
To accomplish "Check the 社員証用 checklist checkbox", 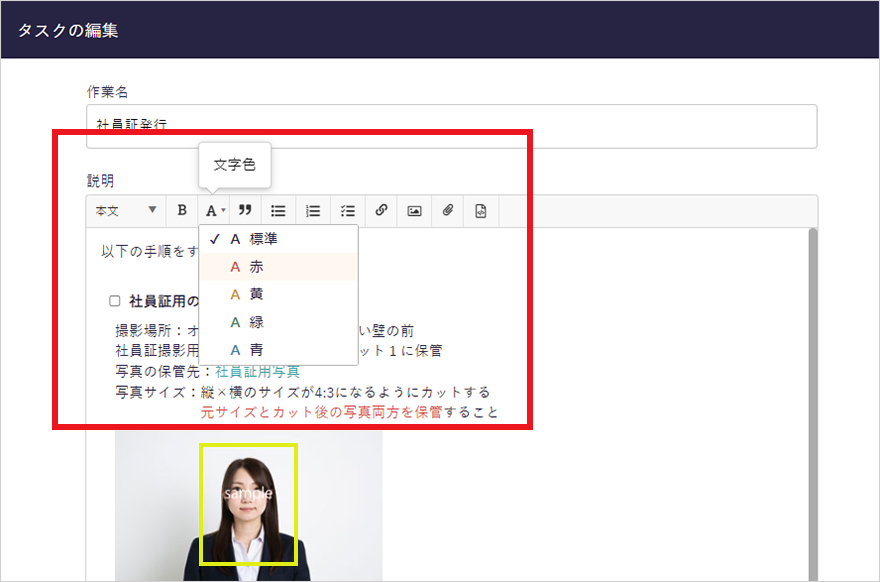I will click(x=115, y=301).
